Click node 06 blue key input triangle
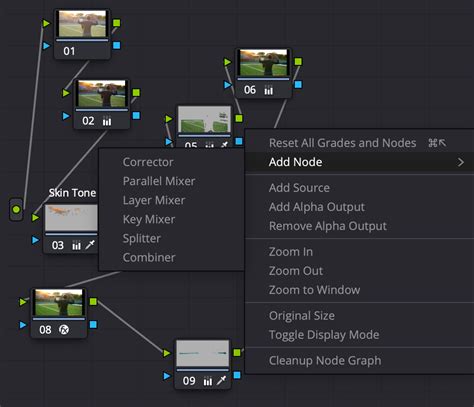 [x=228, y=85]
